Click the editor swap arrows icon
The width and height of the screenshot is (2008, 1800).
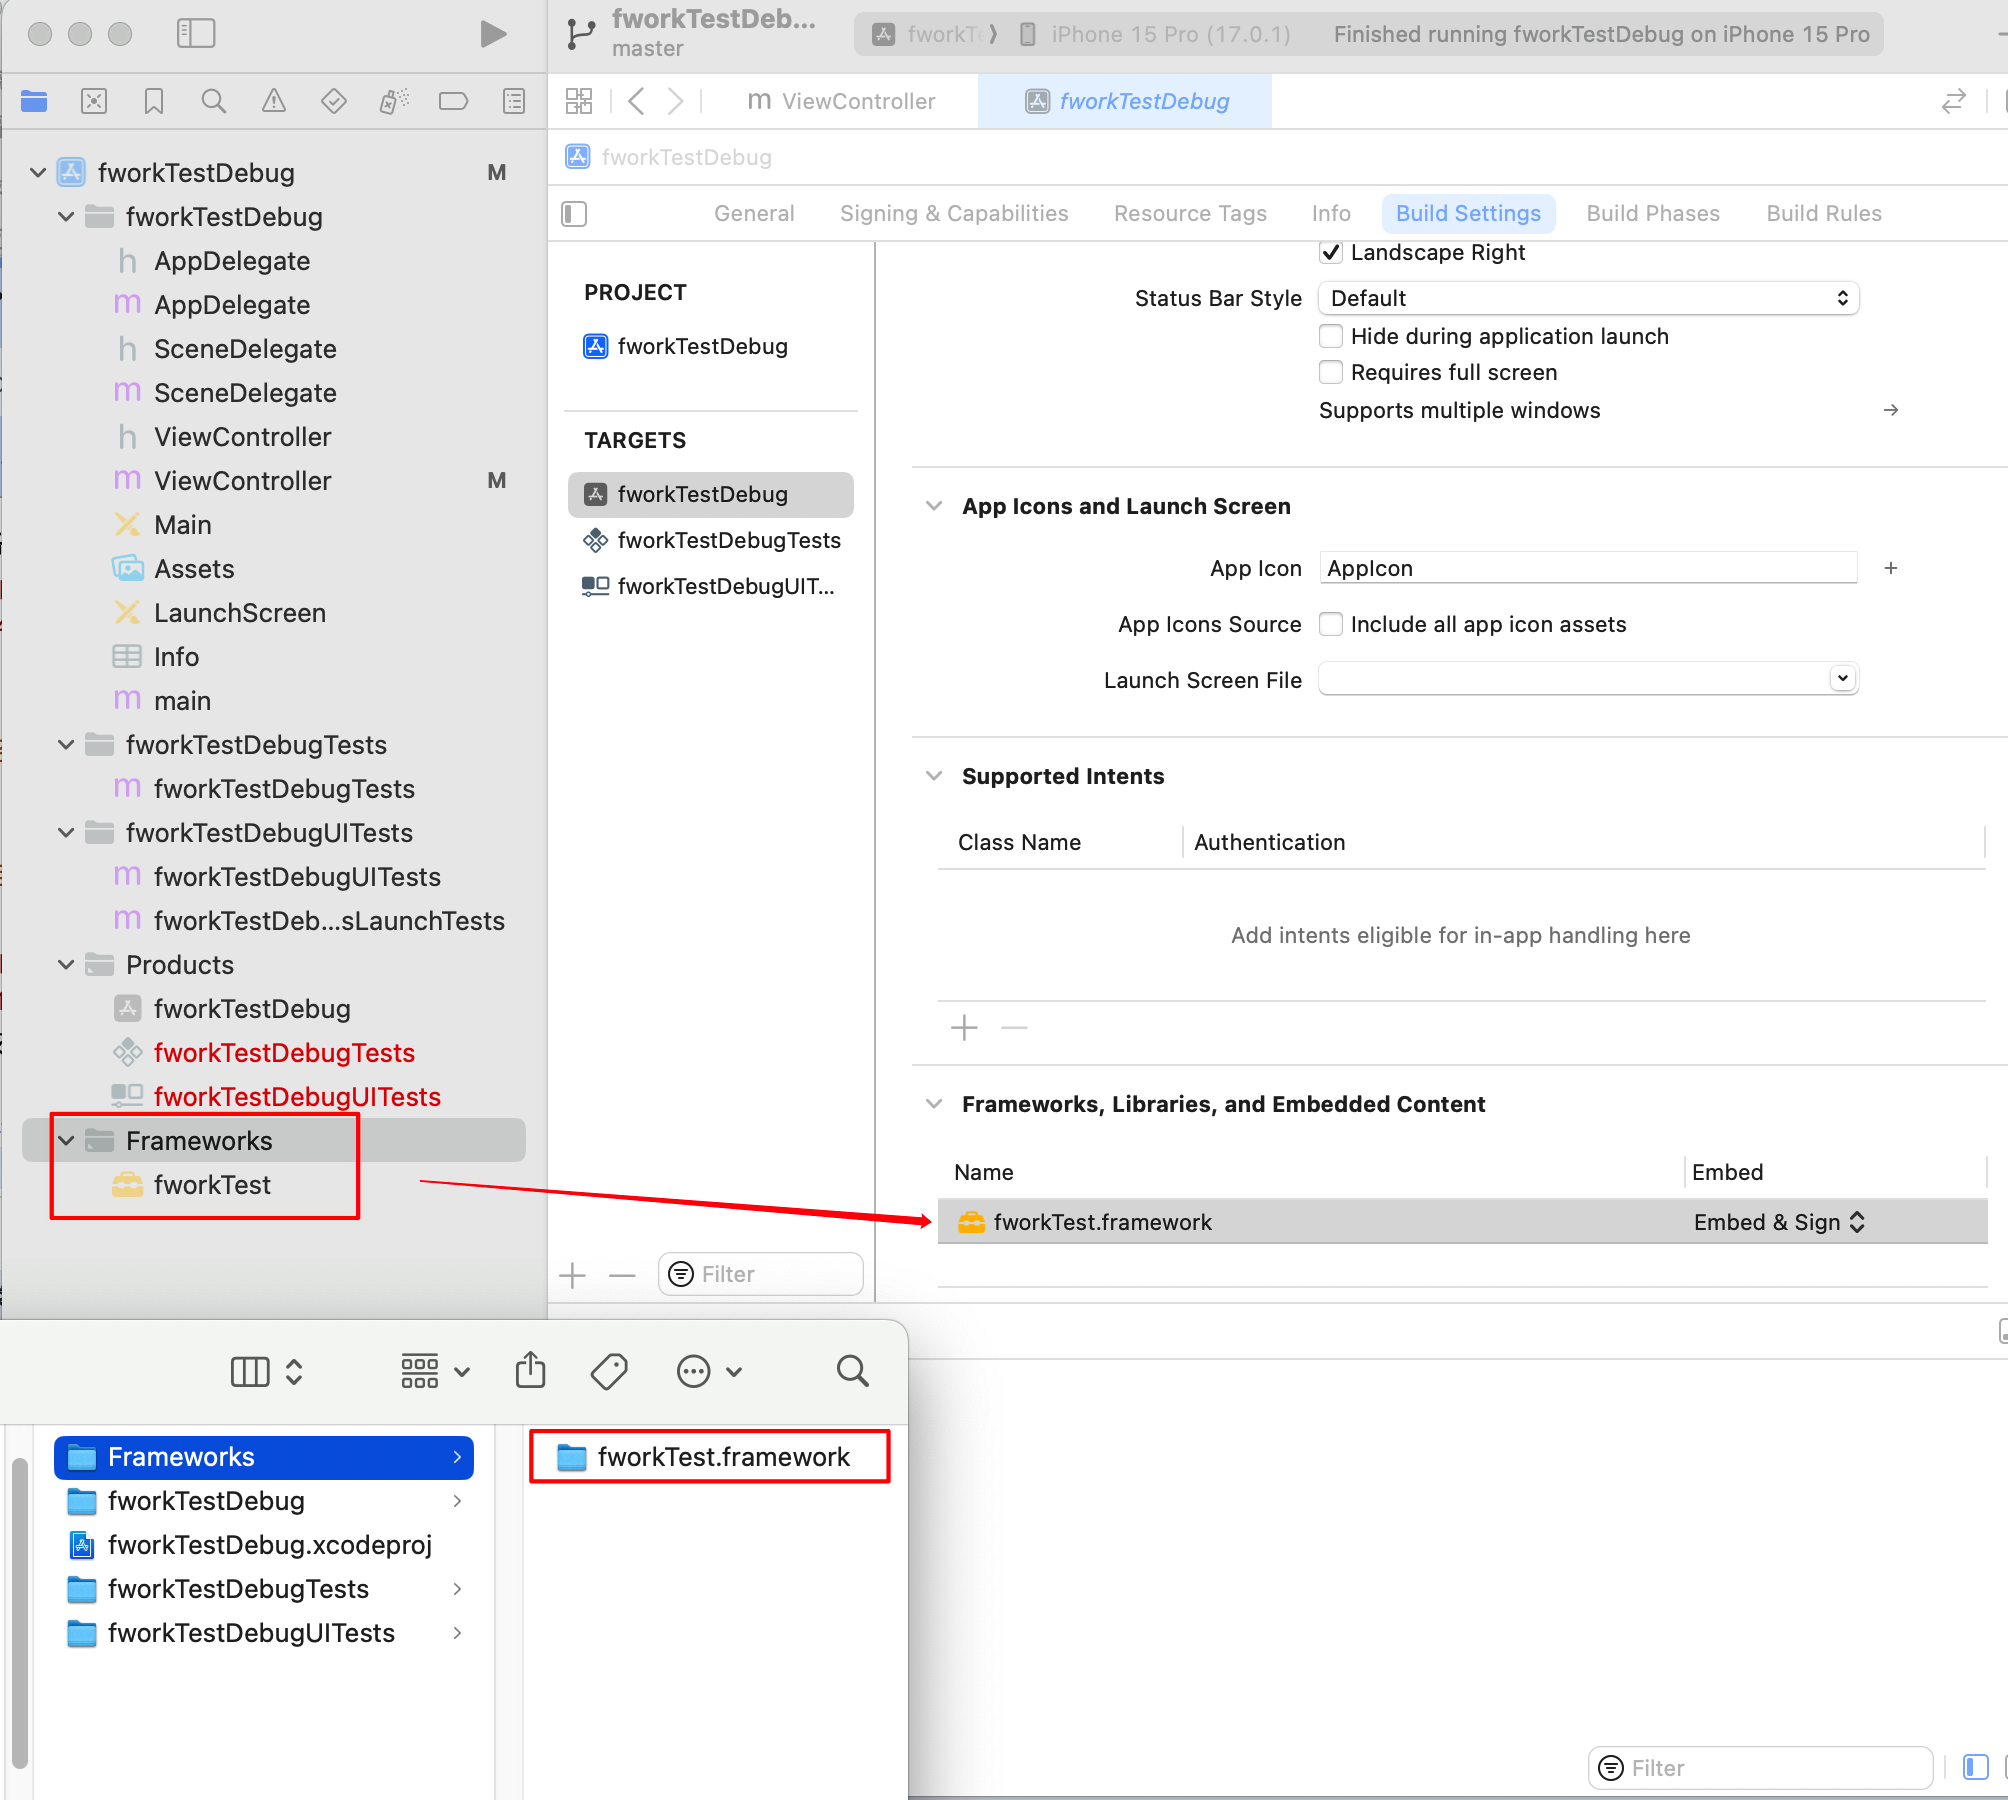1953,101
